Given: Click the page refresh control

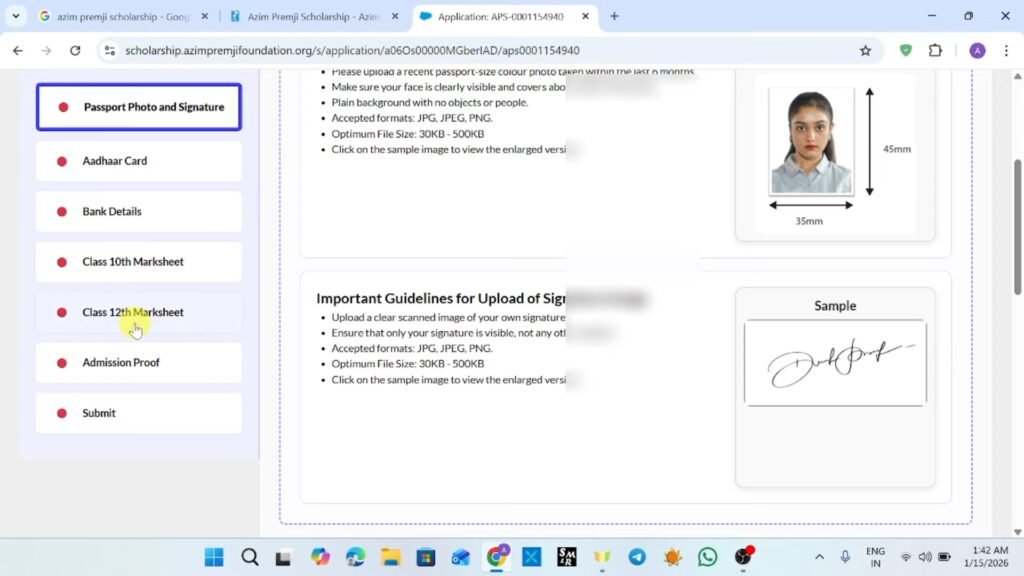Looking at the screenshot, I should coord(76,50).
